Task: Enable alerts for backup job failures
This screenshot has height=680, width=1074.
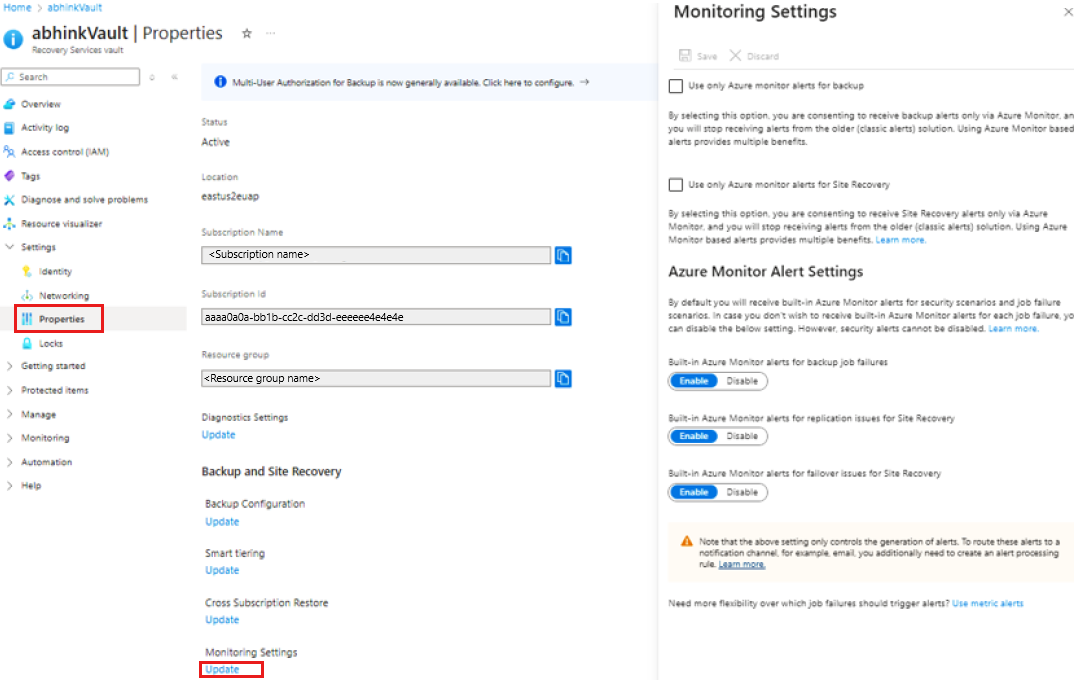Action: coord(694,381)
